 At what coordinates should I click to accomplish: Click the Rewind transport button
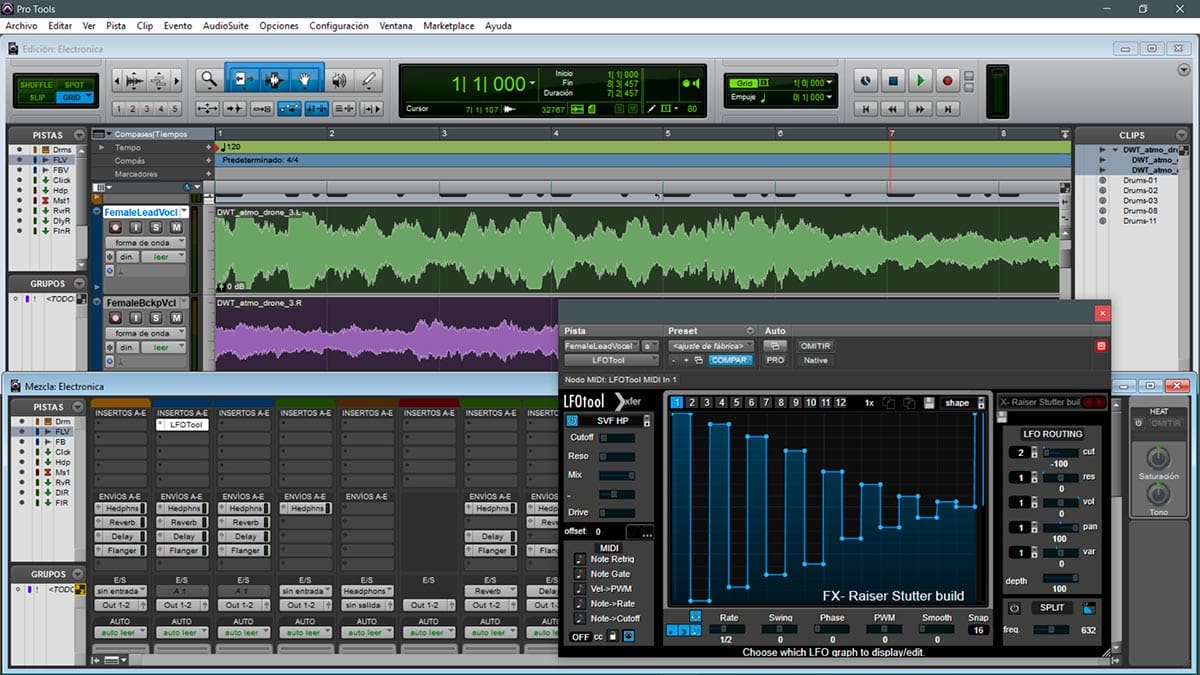(x=893, y=108)
